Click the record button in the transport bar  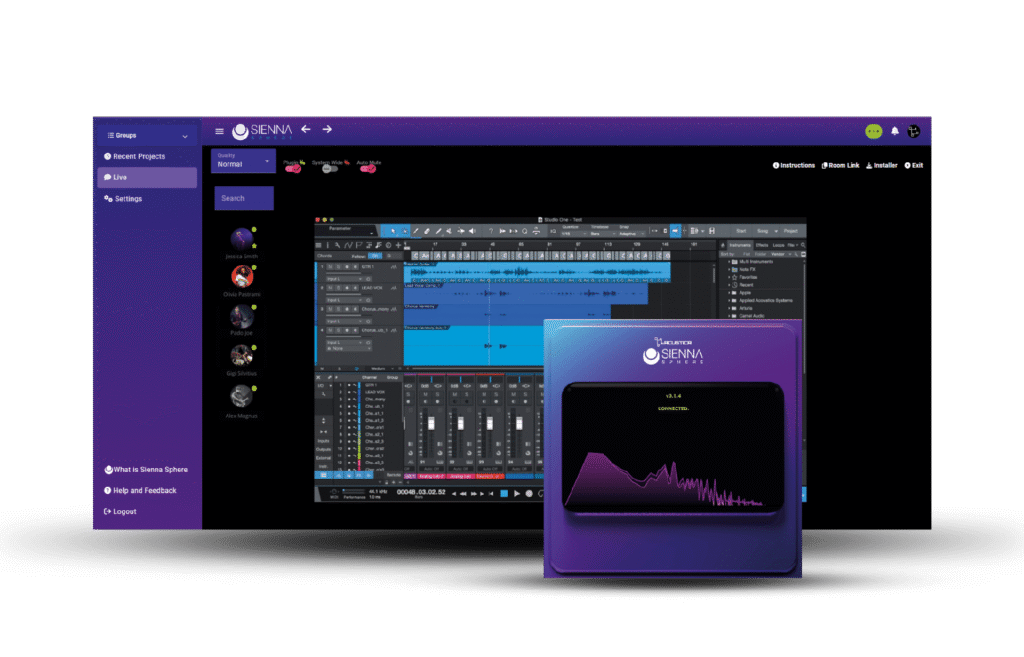pyautogui.click(x=529, y=494)
